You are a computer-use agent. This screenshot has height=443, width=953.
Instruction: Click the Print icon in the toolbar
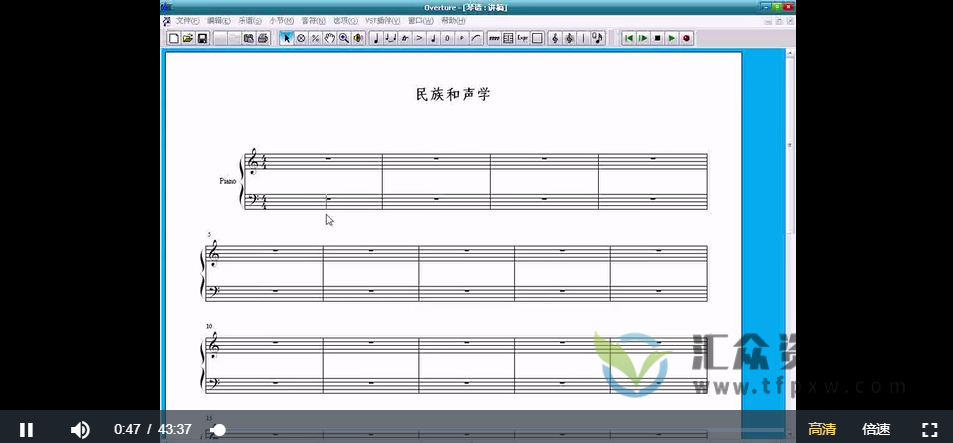tap(263, 39)
